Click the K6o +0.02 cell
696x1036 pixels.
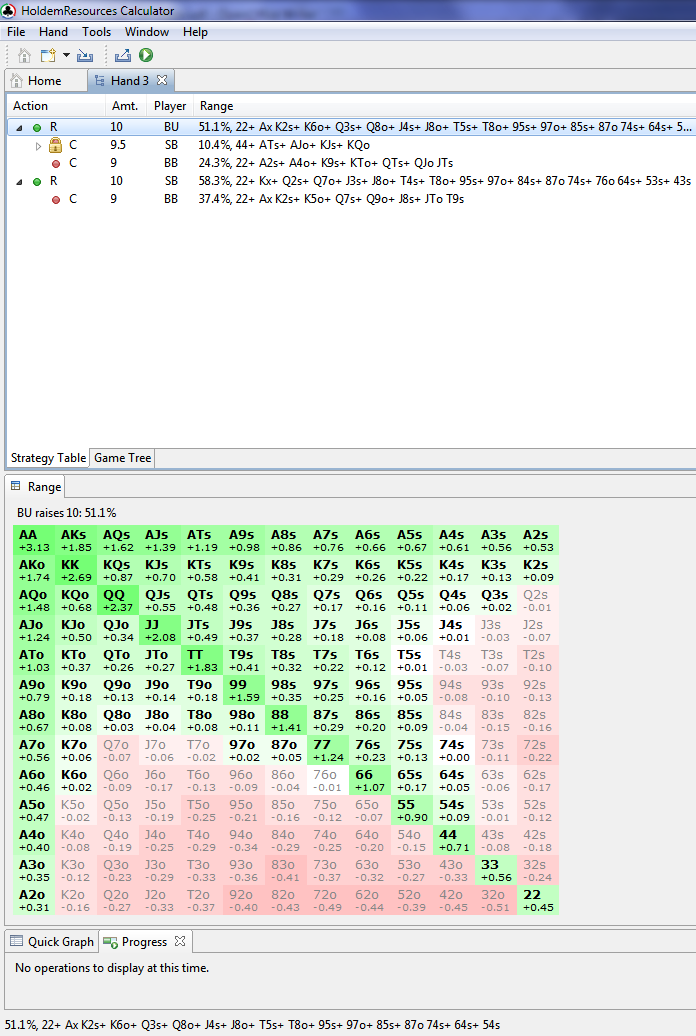77,780
